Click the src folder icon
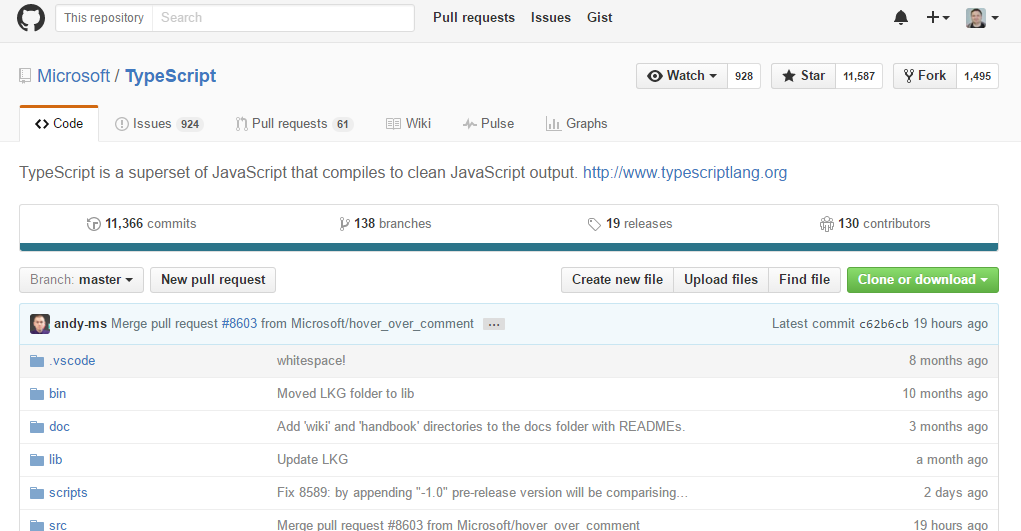1021x531 pixels. coord(37,525)
